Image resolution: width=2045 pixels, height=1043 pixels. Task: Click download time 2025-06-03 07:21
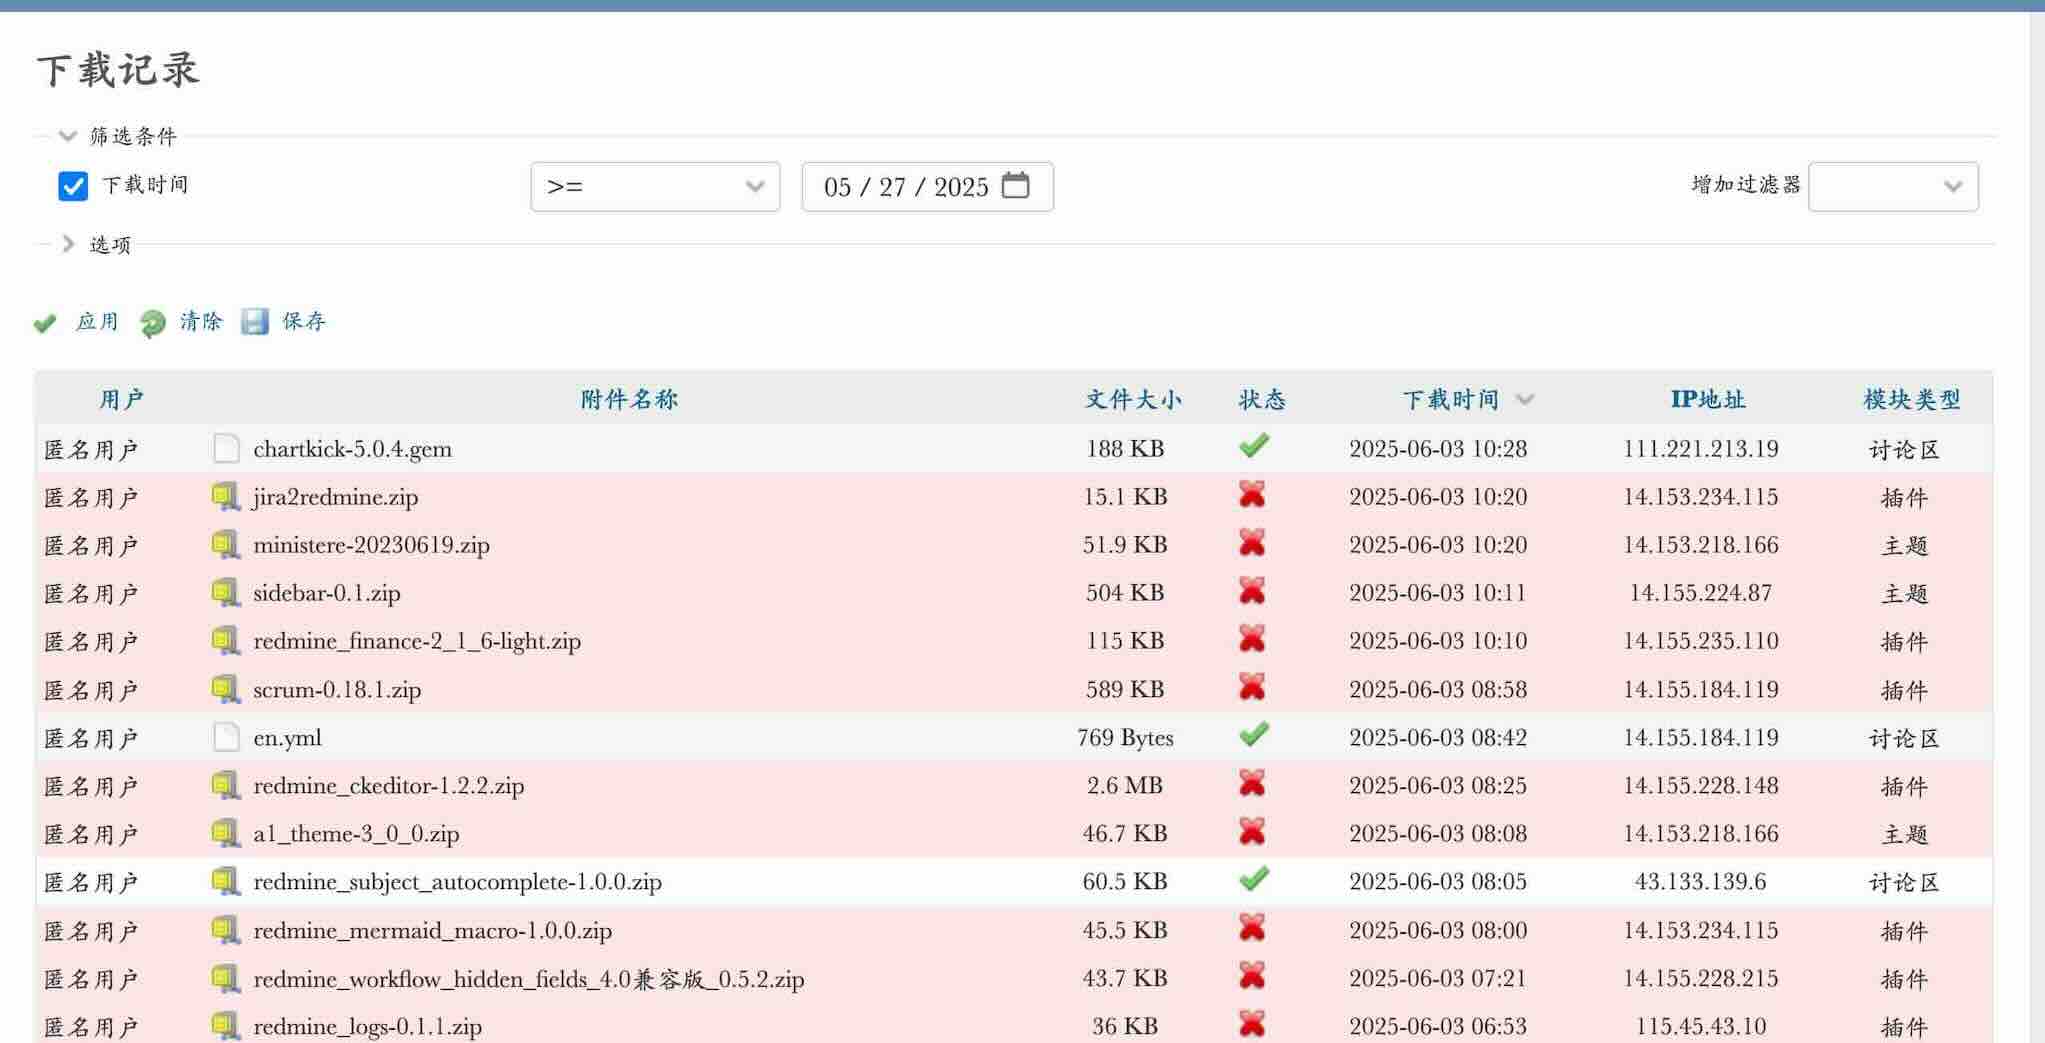click(1438, 979)
